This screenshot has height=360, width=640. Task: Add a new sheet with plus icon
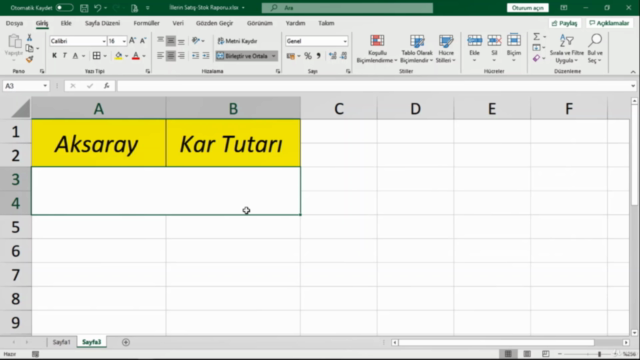click(x=126, y=342)
